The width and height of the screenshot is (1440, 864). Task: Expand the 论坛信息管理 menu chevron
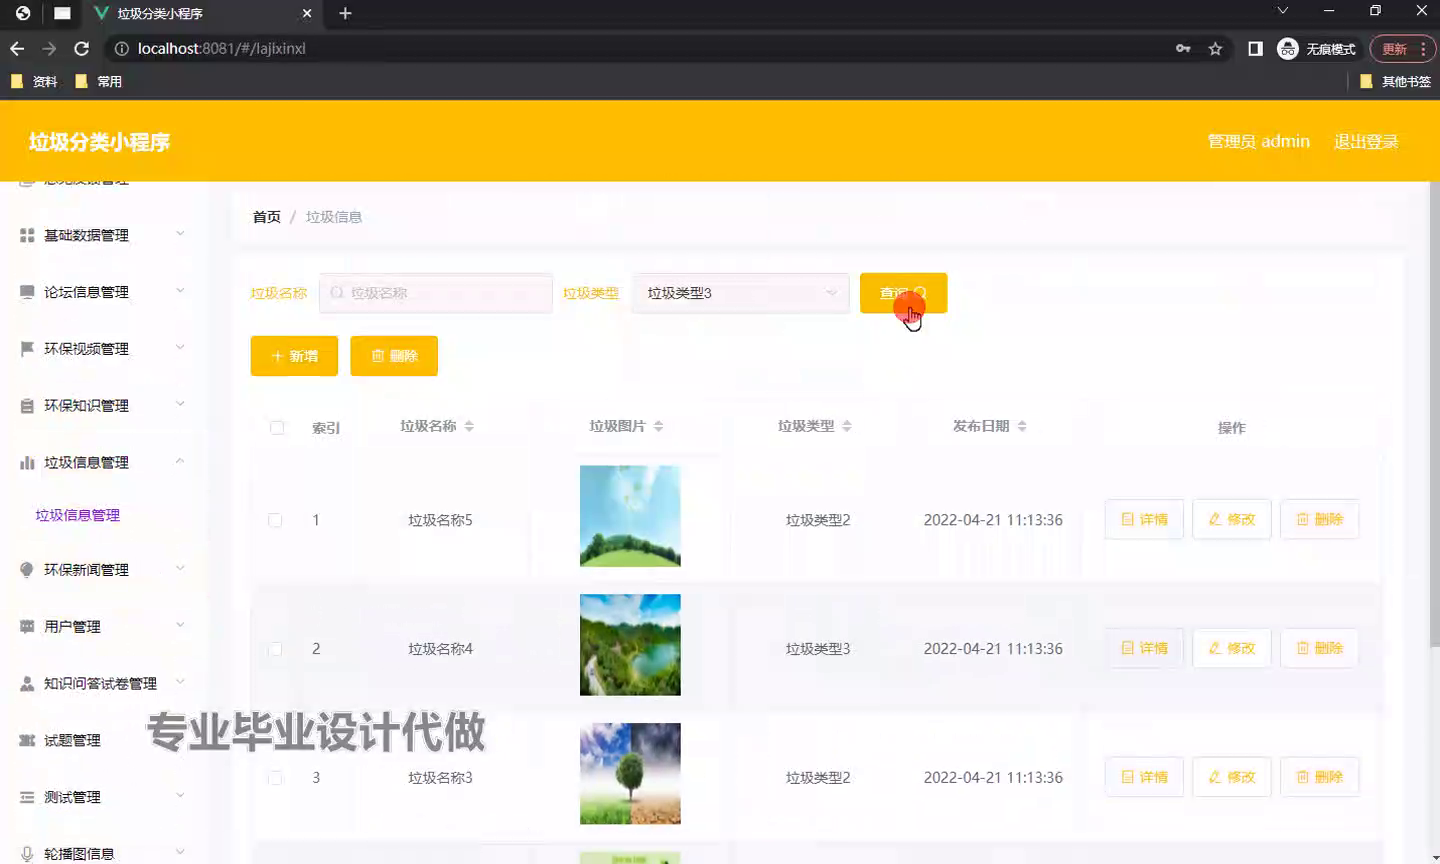pyautogui.click(x=180, y=291)
